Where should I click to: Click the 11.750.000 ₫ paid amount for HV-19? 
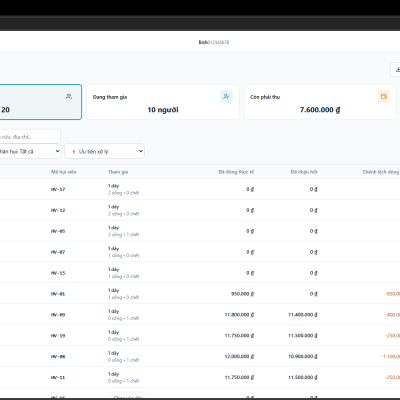click(x=239, y=336)
